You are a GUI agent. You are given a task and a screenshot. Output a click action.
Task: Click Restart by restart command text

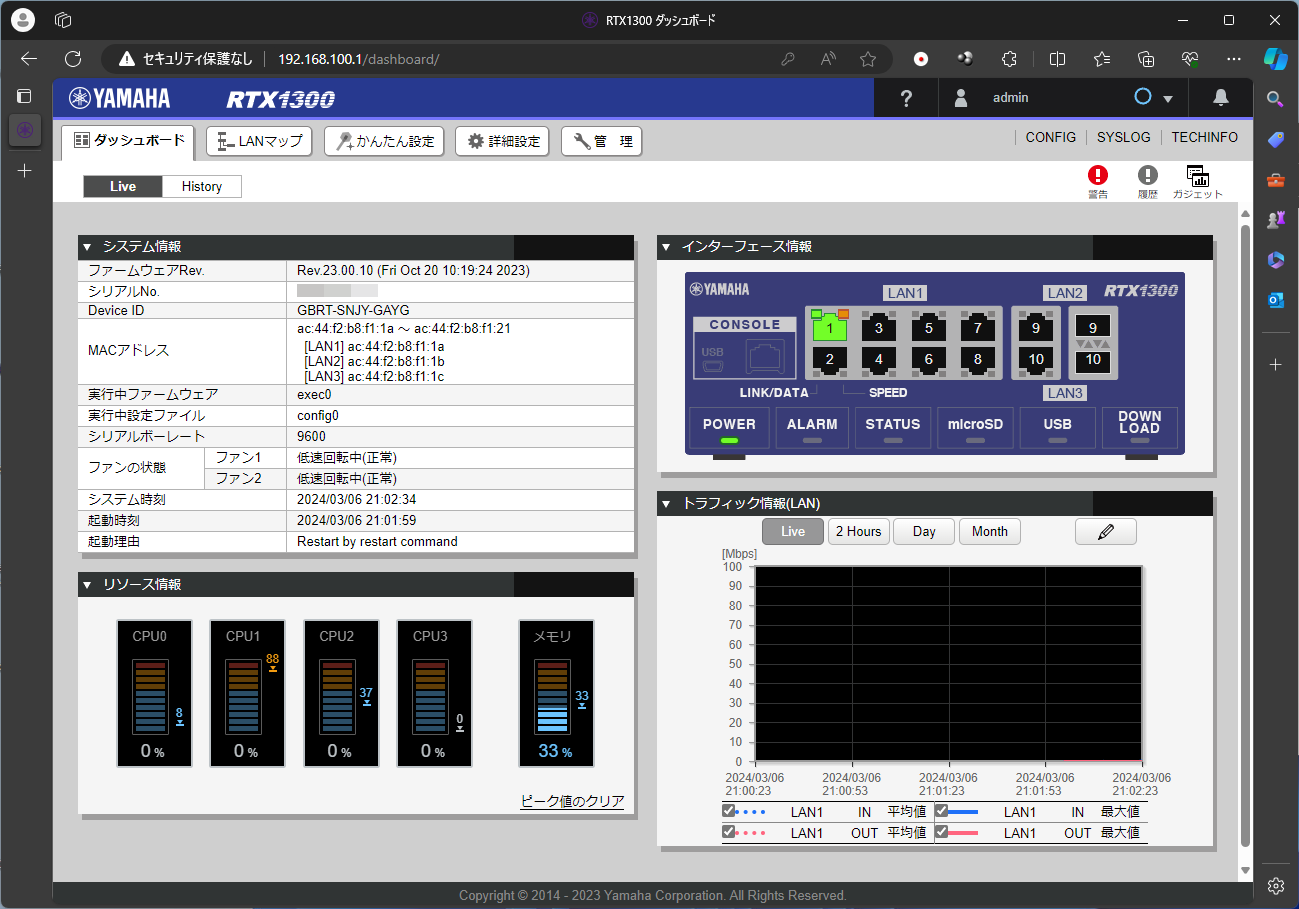point(377,541)
